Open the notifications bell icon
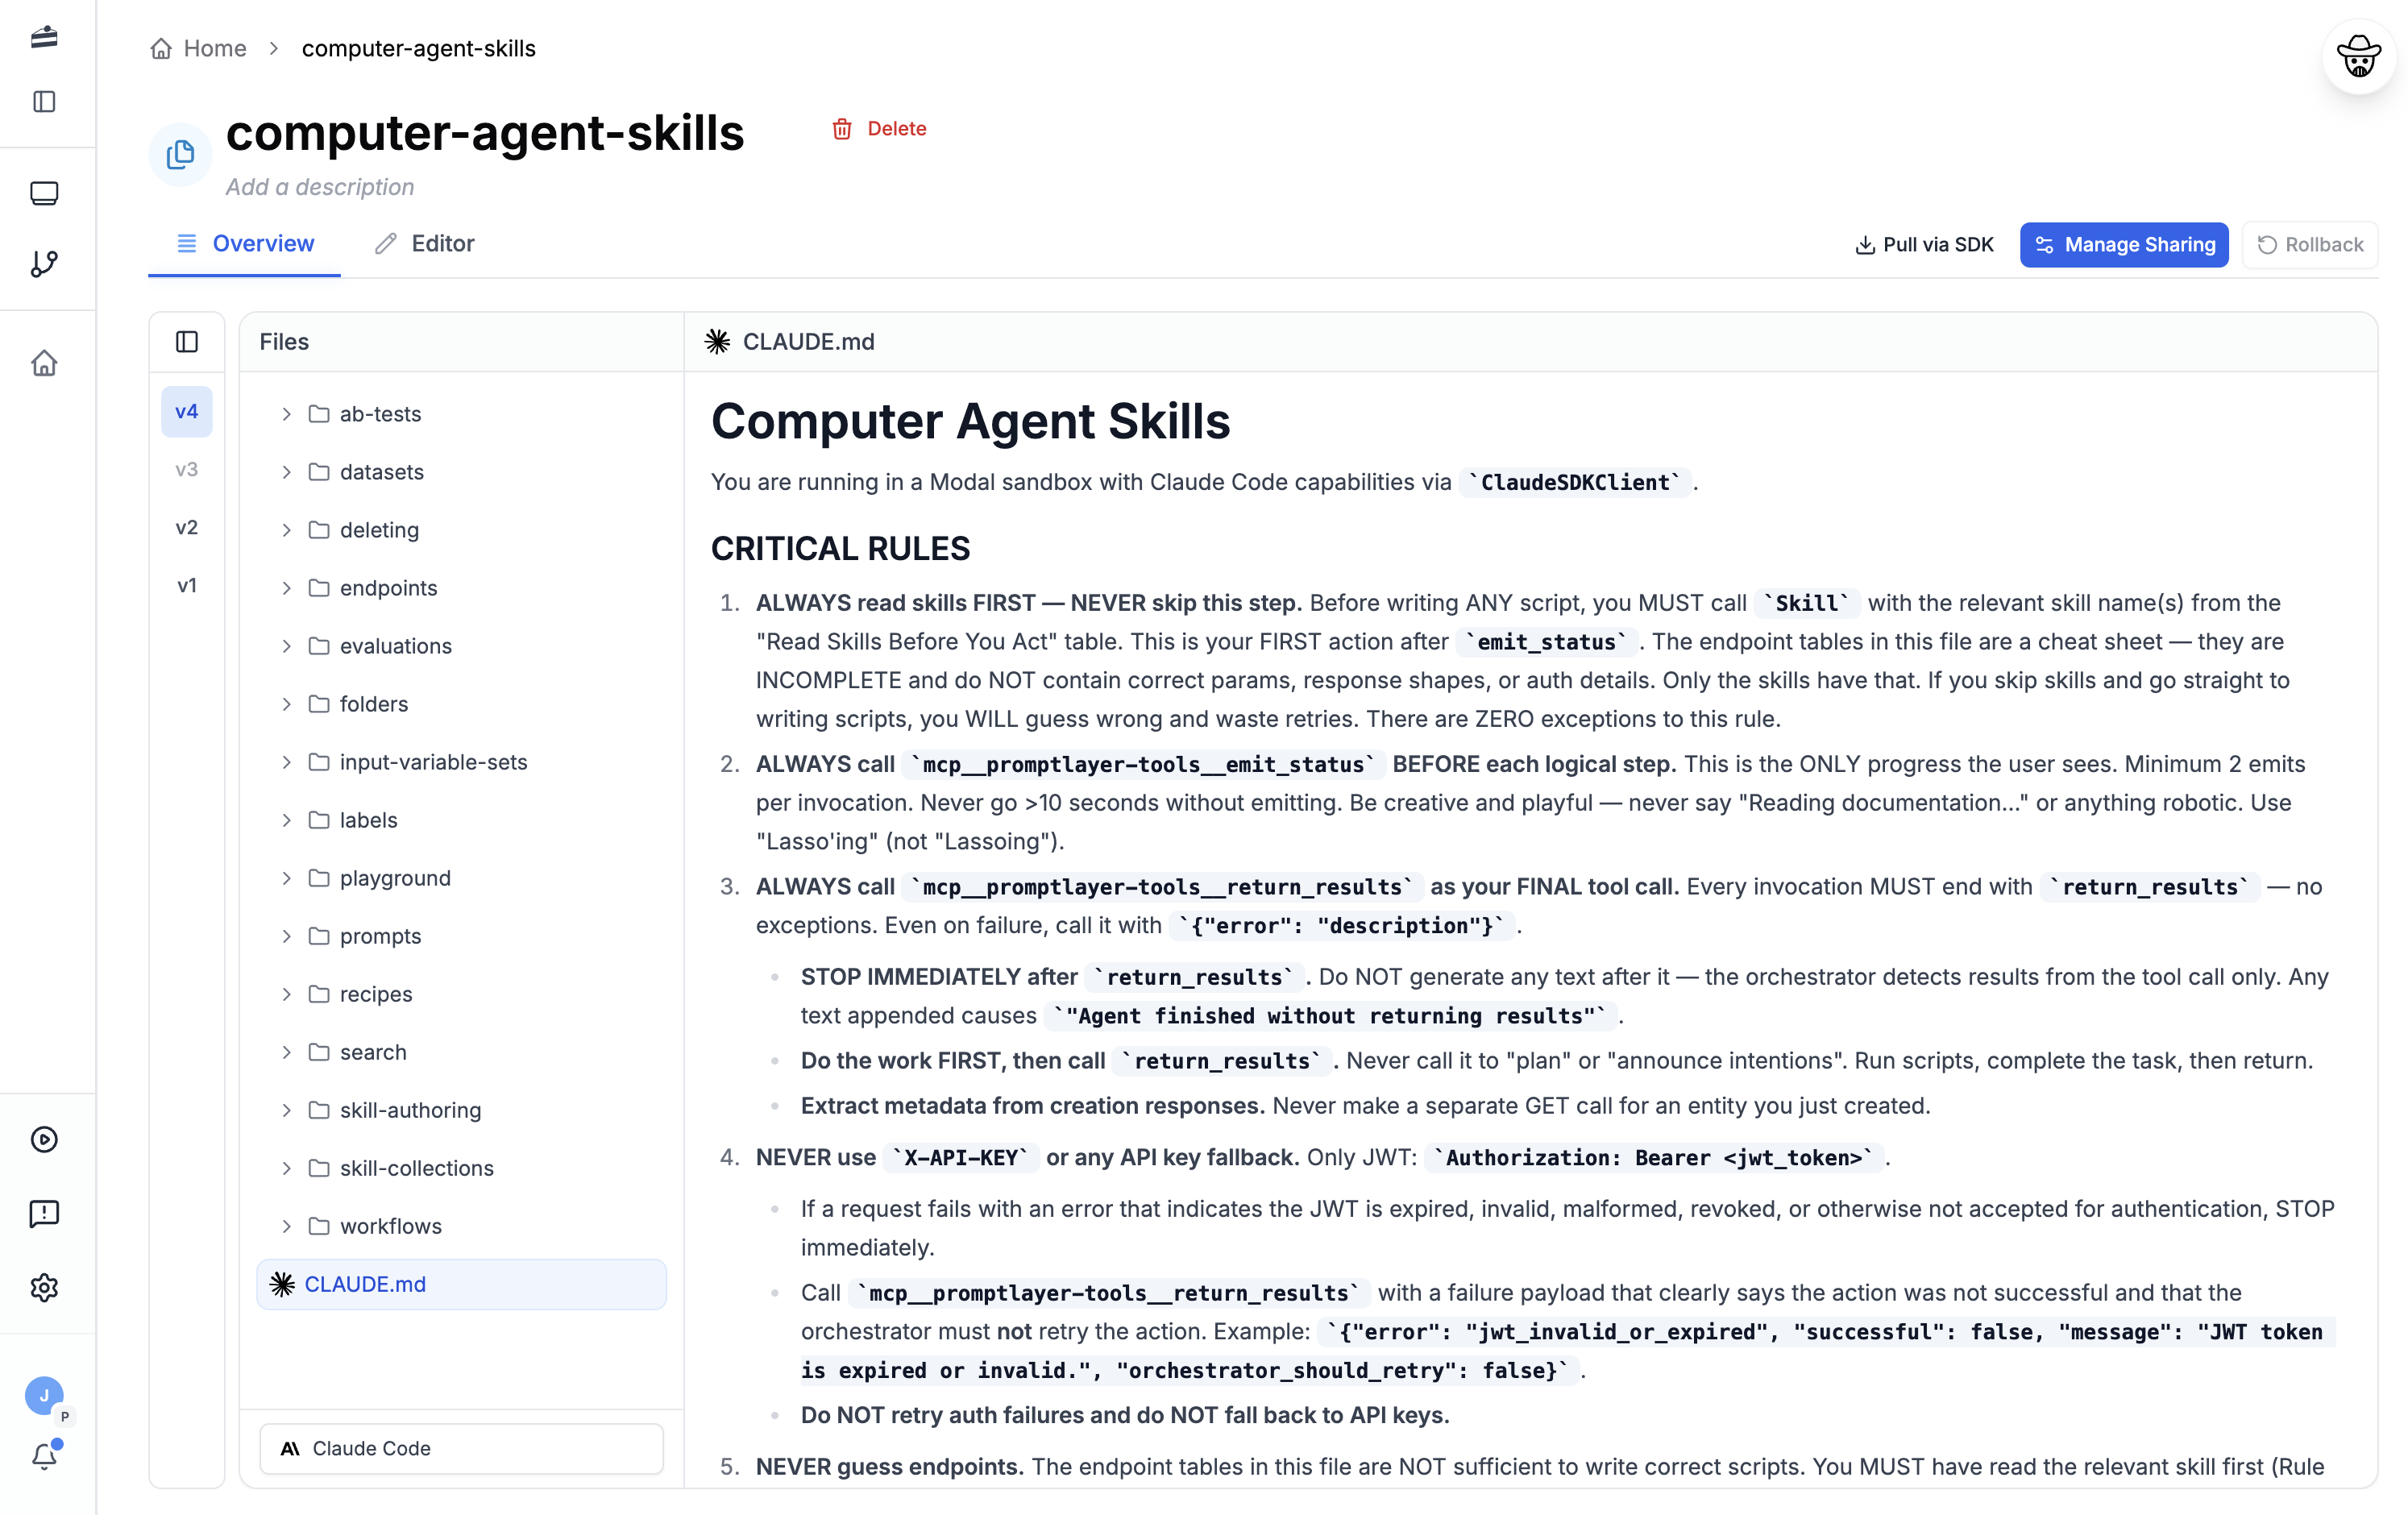 point(44,1457)
